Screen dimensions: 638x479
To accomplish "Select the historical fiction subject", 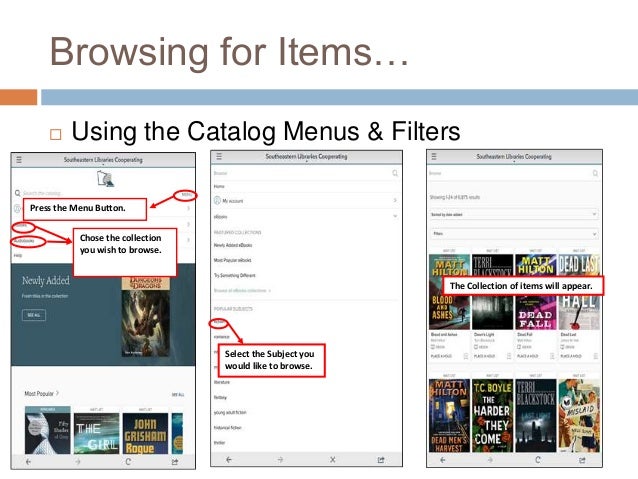I will coord(227,428).
